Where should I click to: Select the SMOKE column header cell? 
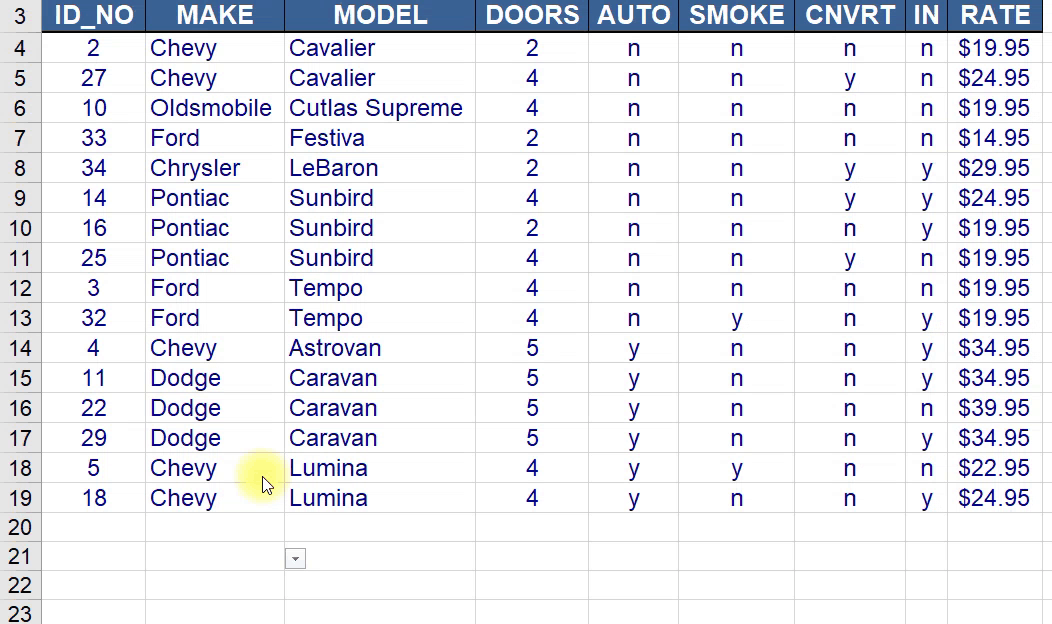tap(737, 15)
